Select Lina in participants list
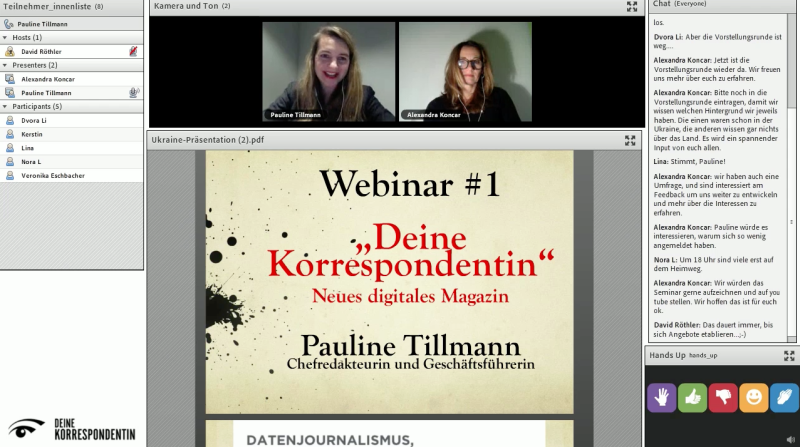 pos(71,148)
